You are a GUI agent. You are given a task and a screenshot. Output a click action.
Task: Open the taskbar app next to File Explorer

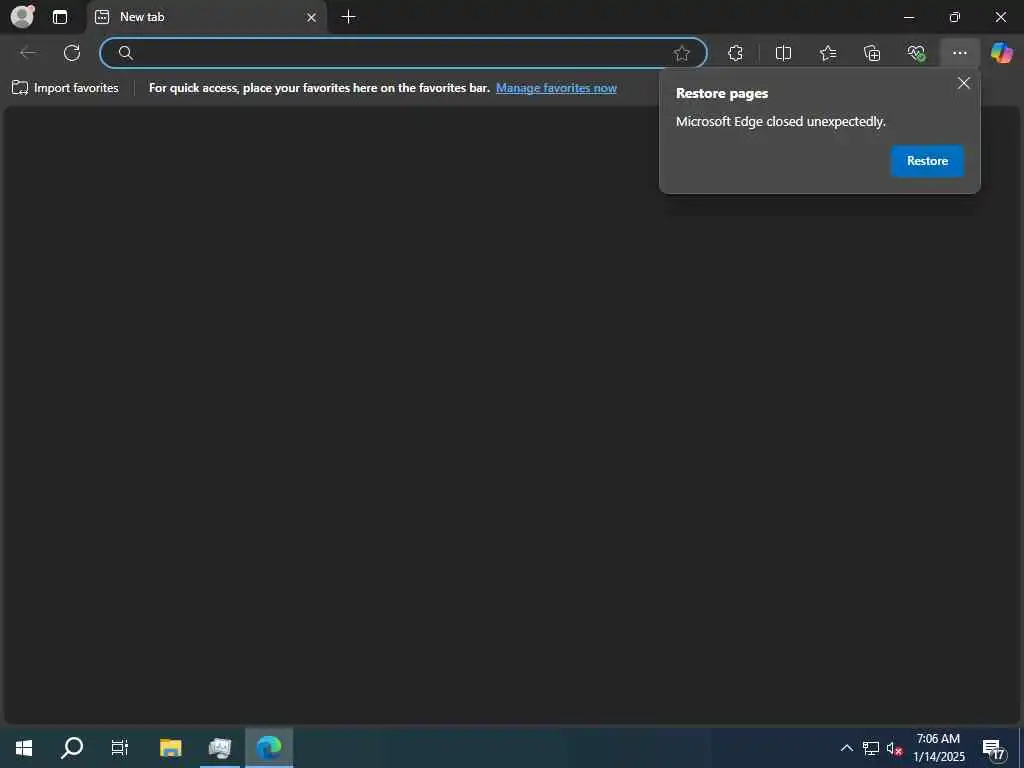(x=220, y=747)
